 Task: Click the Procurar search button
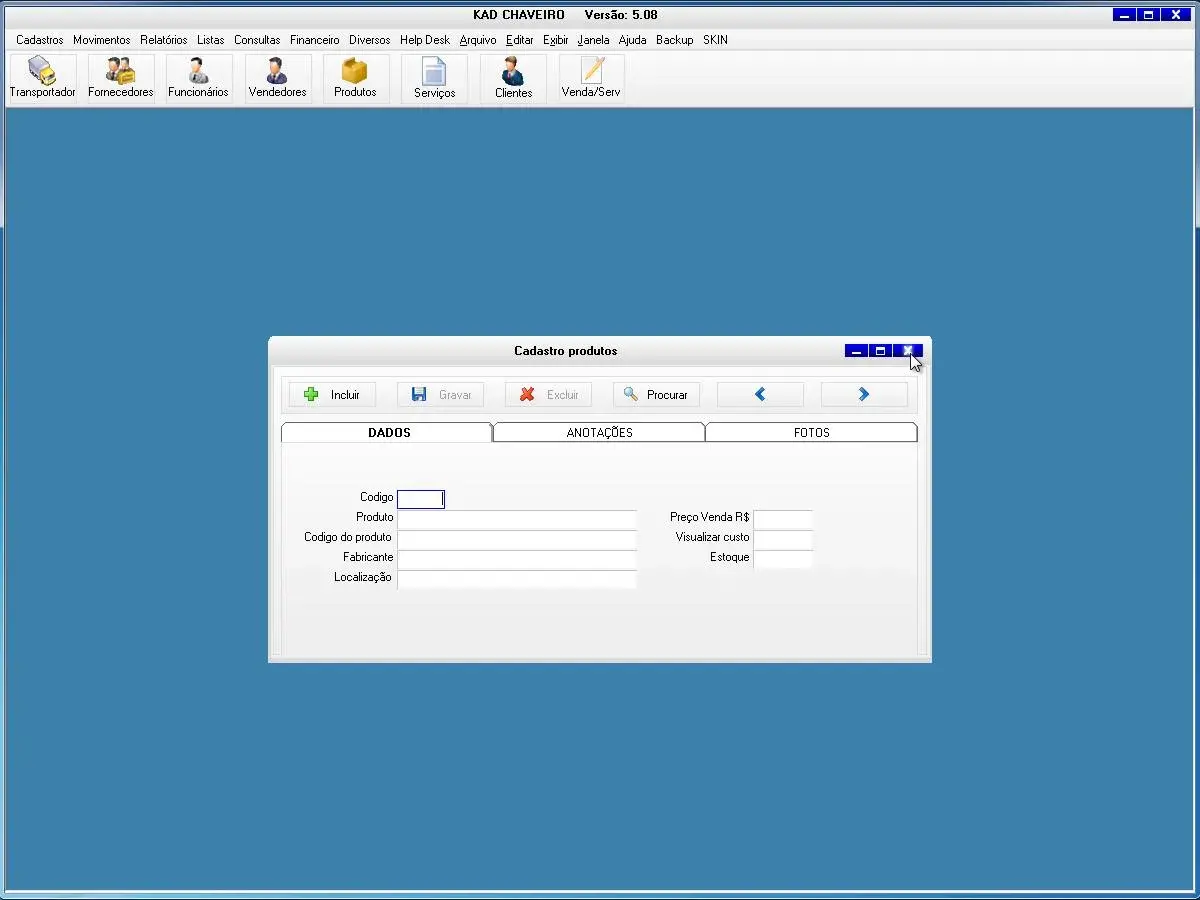[656, 395]
